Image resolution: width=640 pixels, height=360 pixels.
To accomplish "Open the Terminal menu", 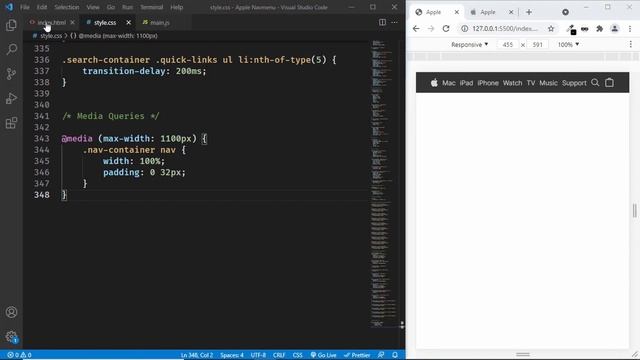I will (151, 7).
